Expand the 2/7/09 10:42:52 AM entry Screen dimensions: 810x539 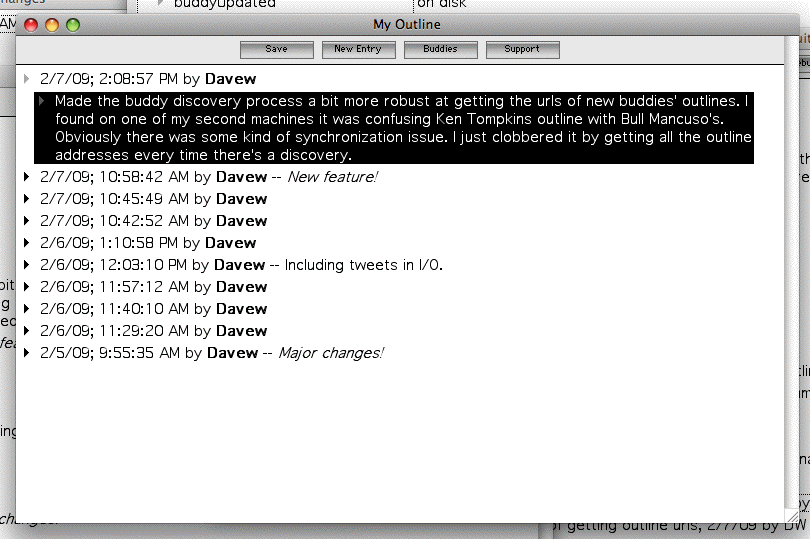27,221
